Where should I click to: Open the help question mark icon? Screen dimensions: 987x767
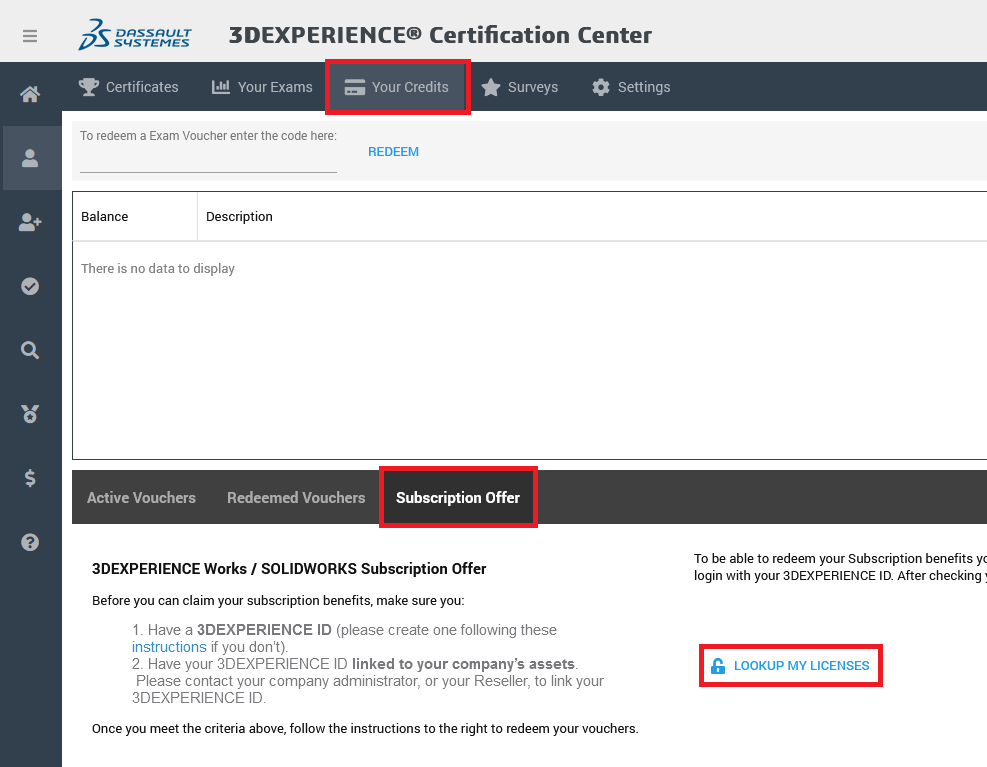tap(30, 542)
